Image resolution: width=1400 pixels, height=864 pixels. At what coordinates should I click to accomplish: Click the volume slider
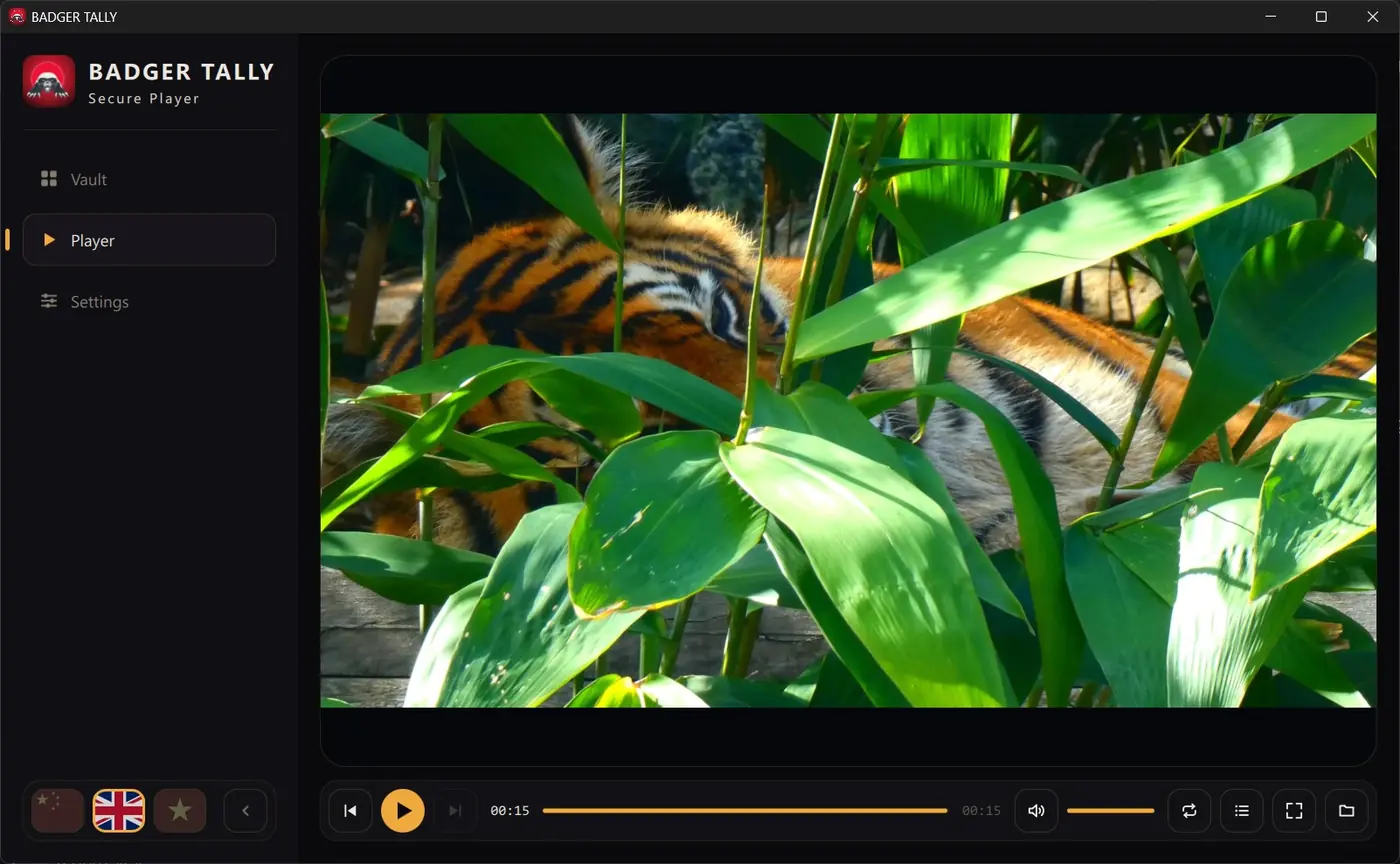click(x=1111, y=811)
